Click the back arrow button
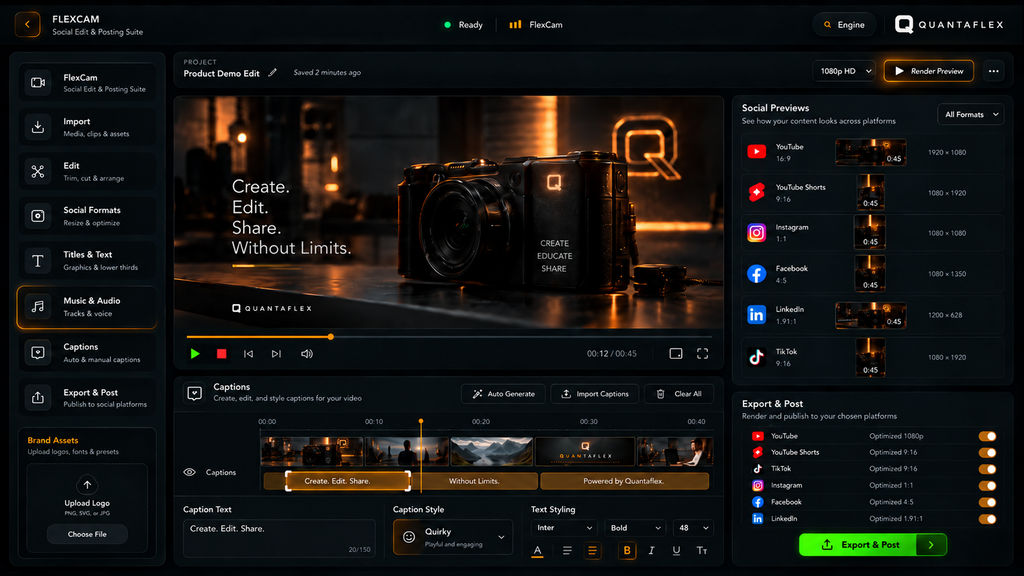The width and height of the screenshot is (1024, 576). click(x=27, y=25)
